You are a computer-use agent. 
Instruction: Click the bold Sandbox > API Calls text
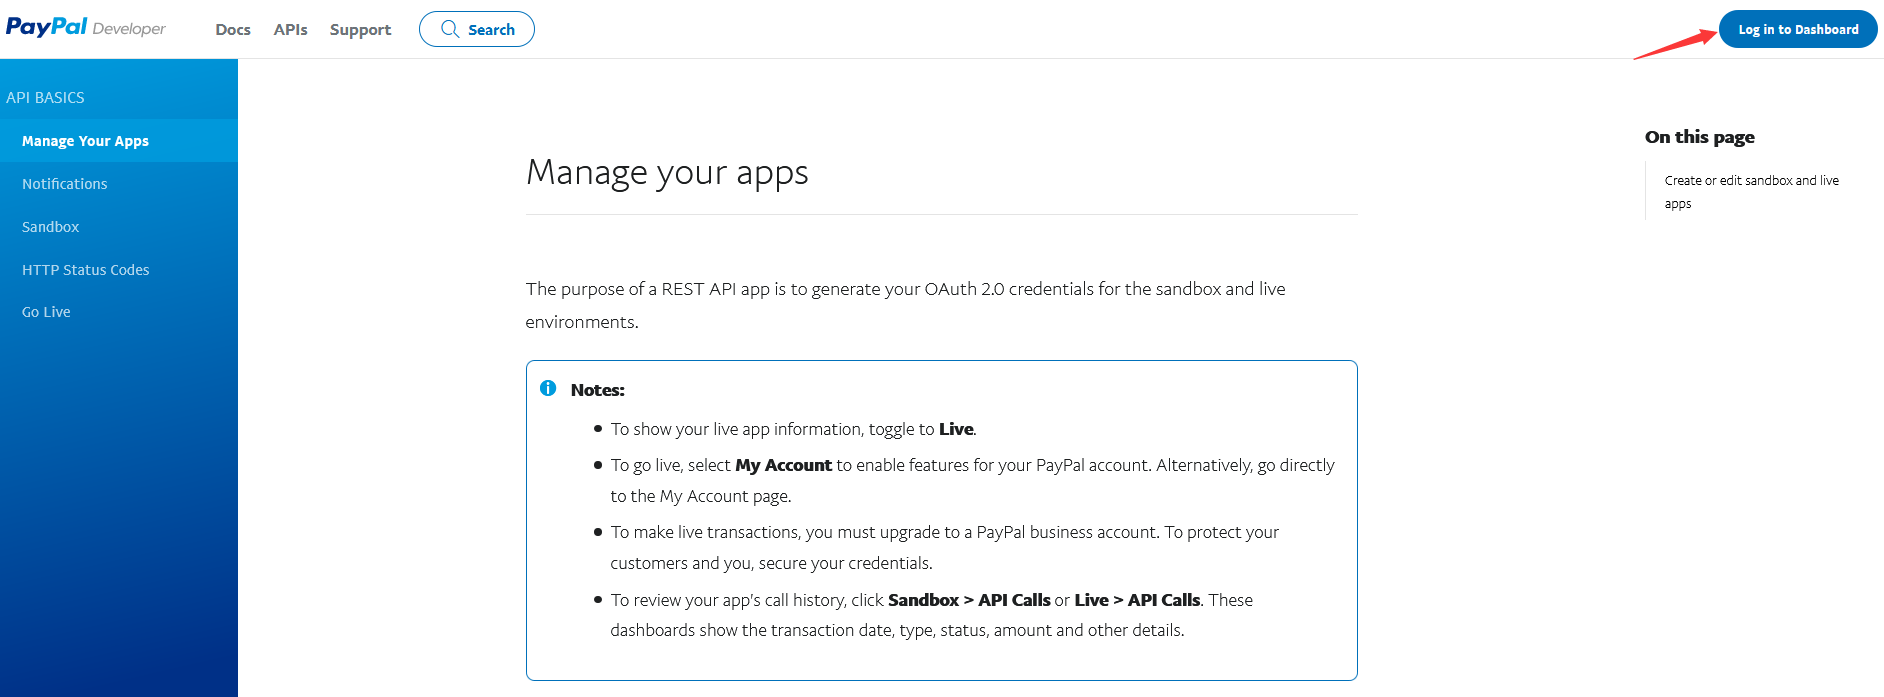click(968, 600)
